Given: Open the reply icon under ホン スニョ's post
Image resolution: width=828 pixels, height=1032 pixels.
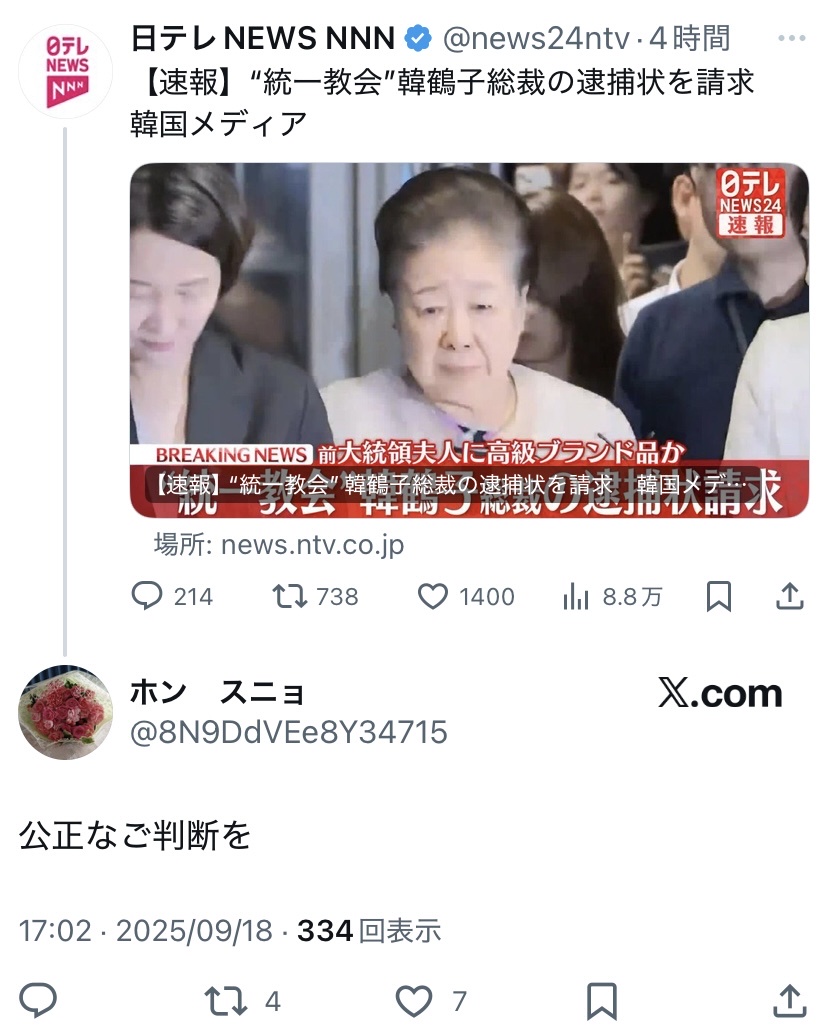Looking at the screenshot, I should pos(38,1000).
